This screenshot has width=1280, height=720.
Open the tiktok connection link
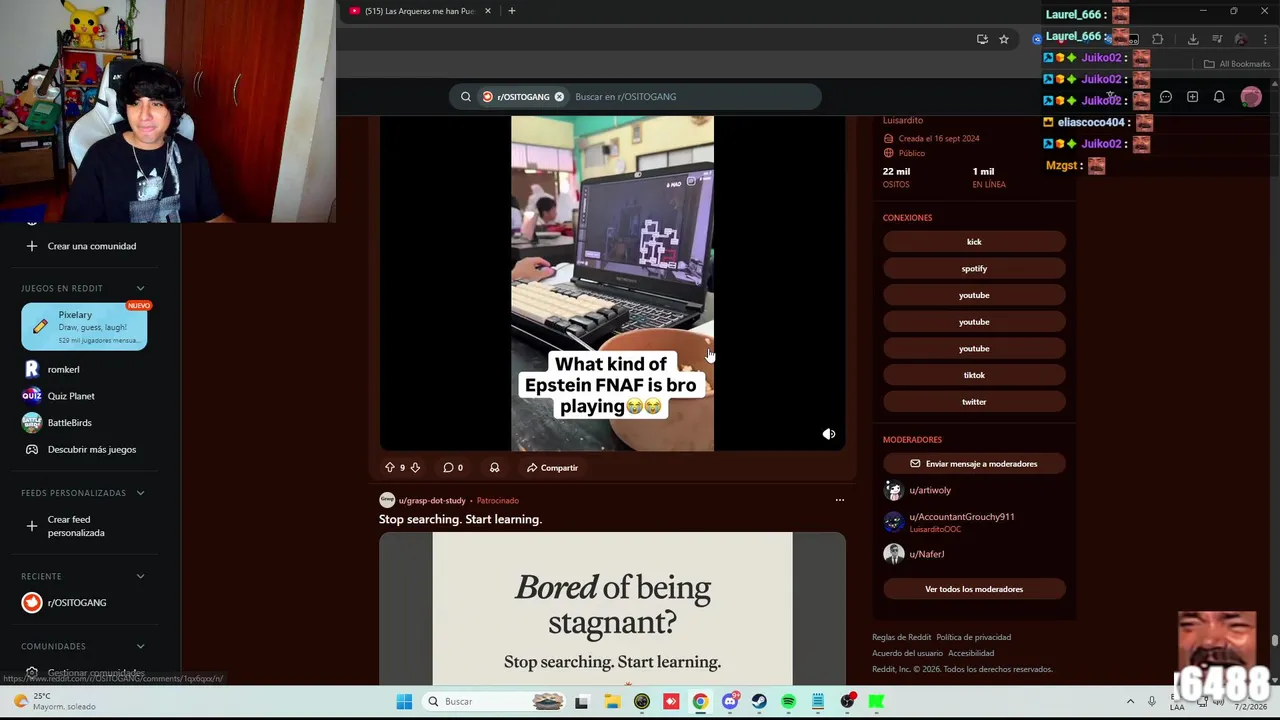(x=974, y=375)
